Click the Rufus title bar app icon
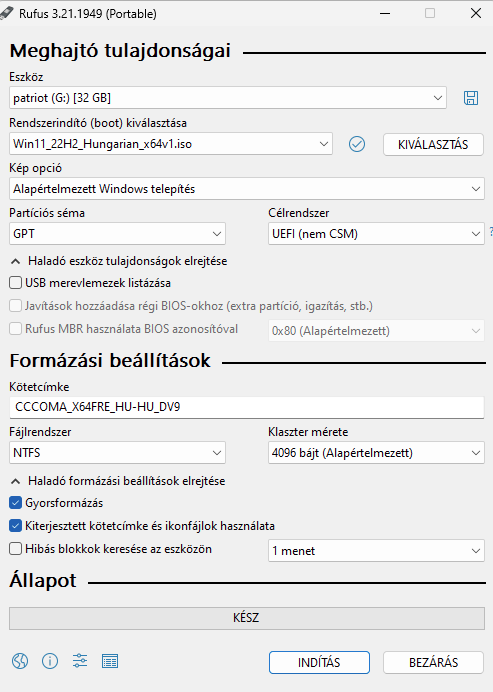493x692 pixels. (7, 13)
